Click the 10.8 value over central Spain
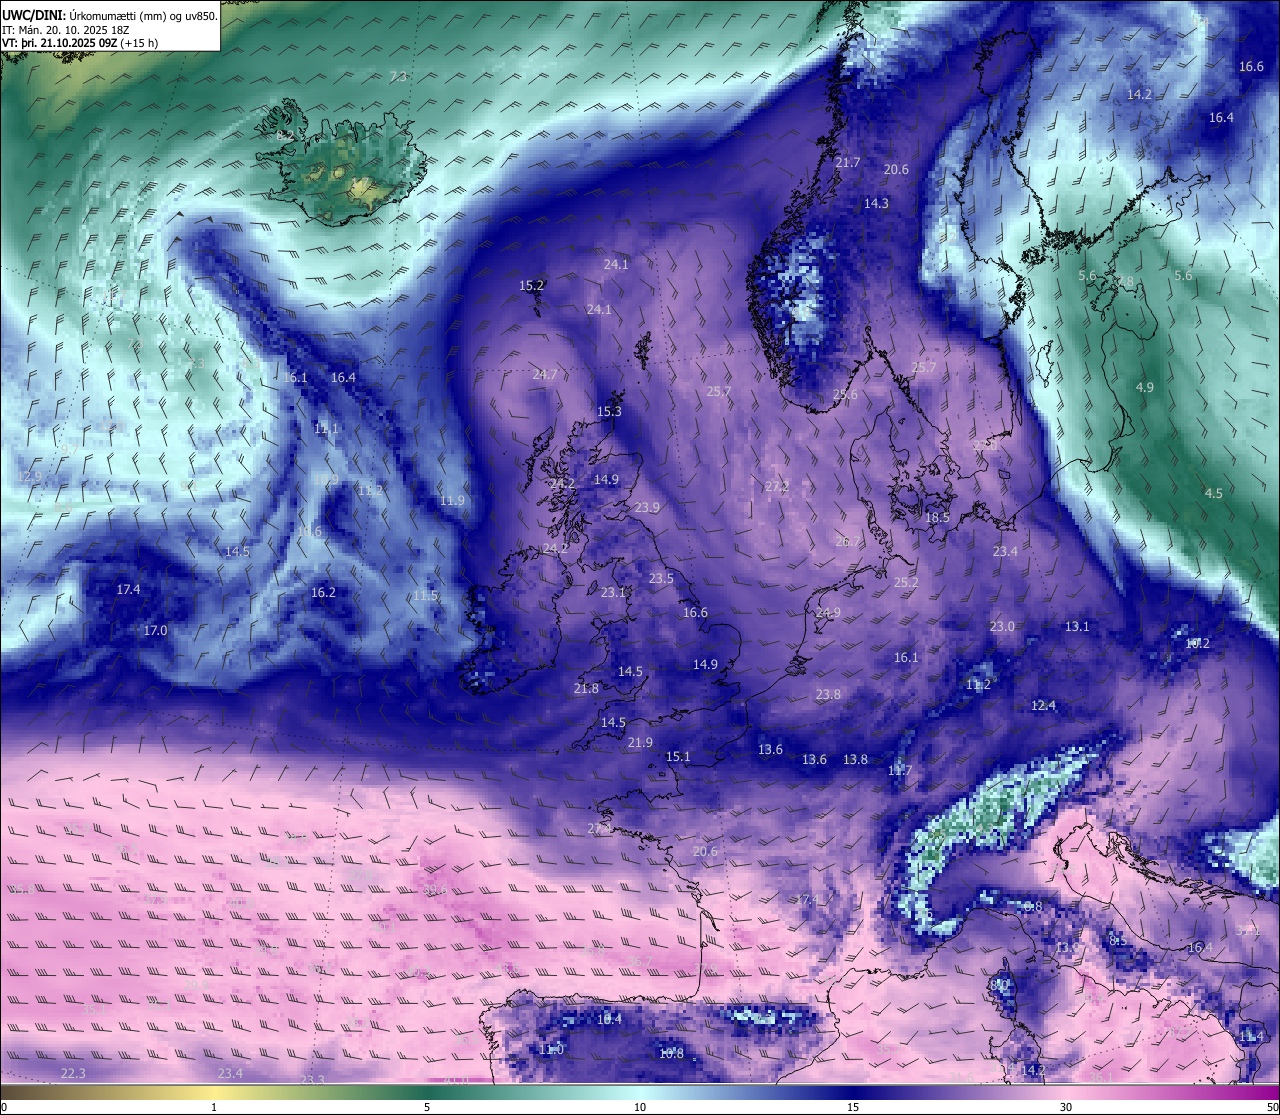Screen dimensions: 1280x1115 [x=671, y=1053]
